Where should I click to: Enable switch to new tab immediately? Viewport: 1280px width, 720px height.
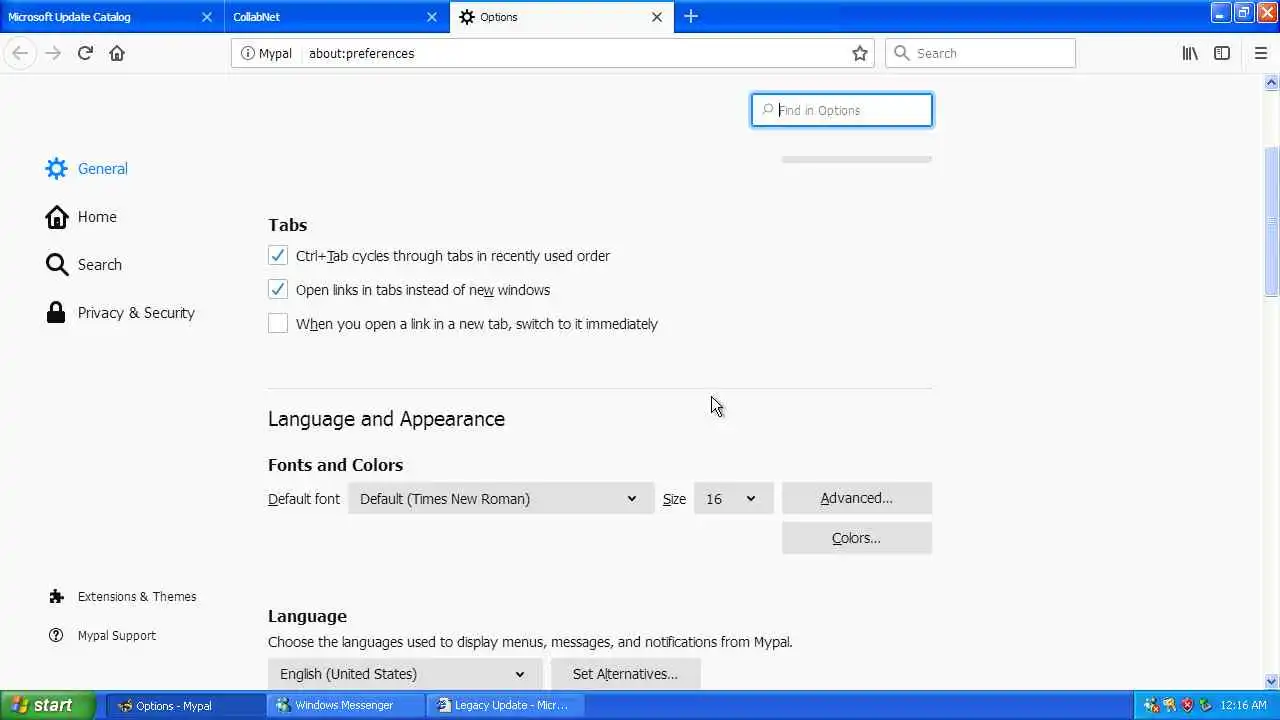pyautogui.click(x=278, y=324)
